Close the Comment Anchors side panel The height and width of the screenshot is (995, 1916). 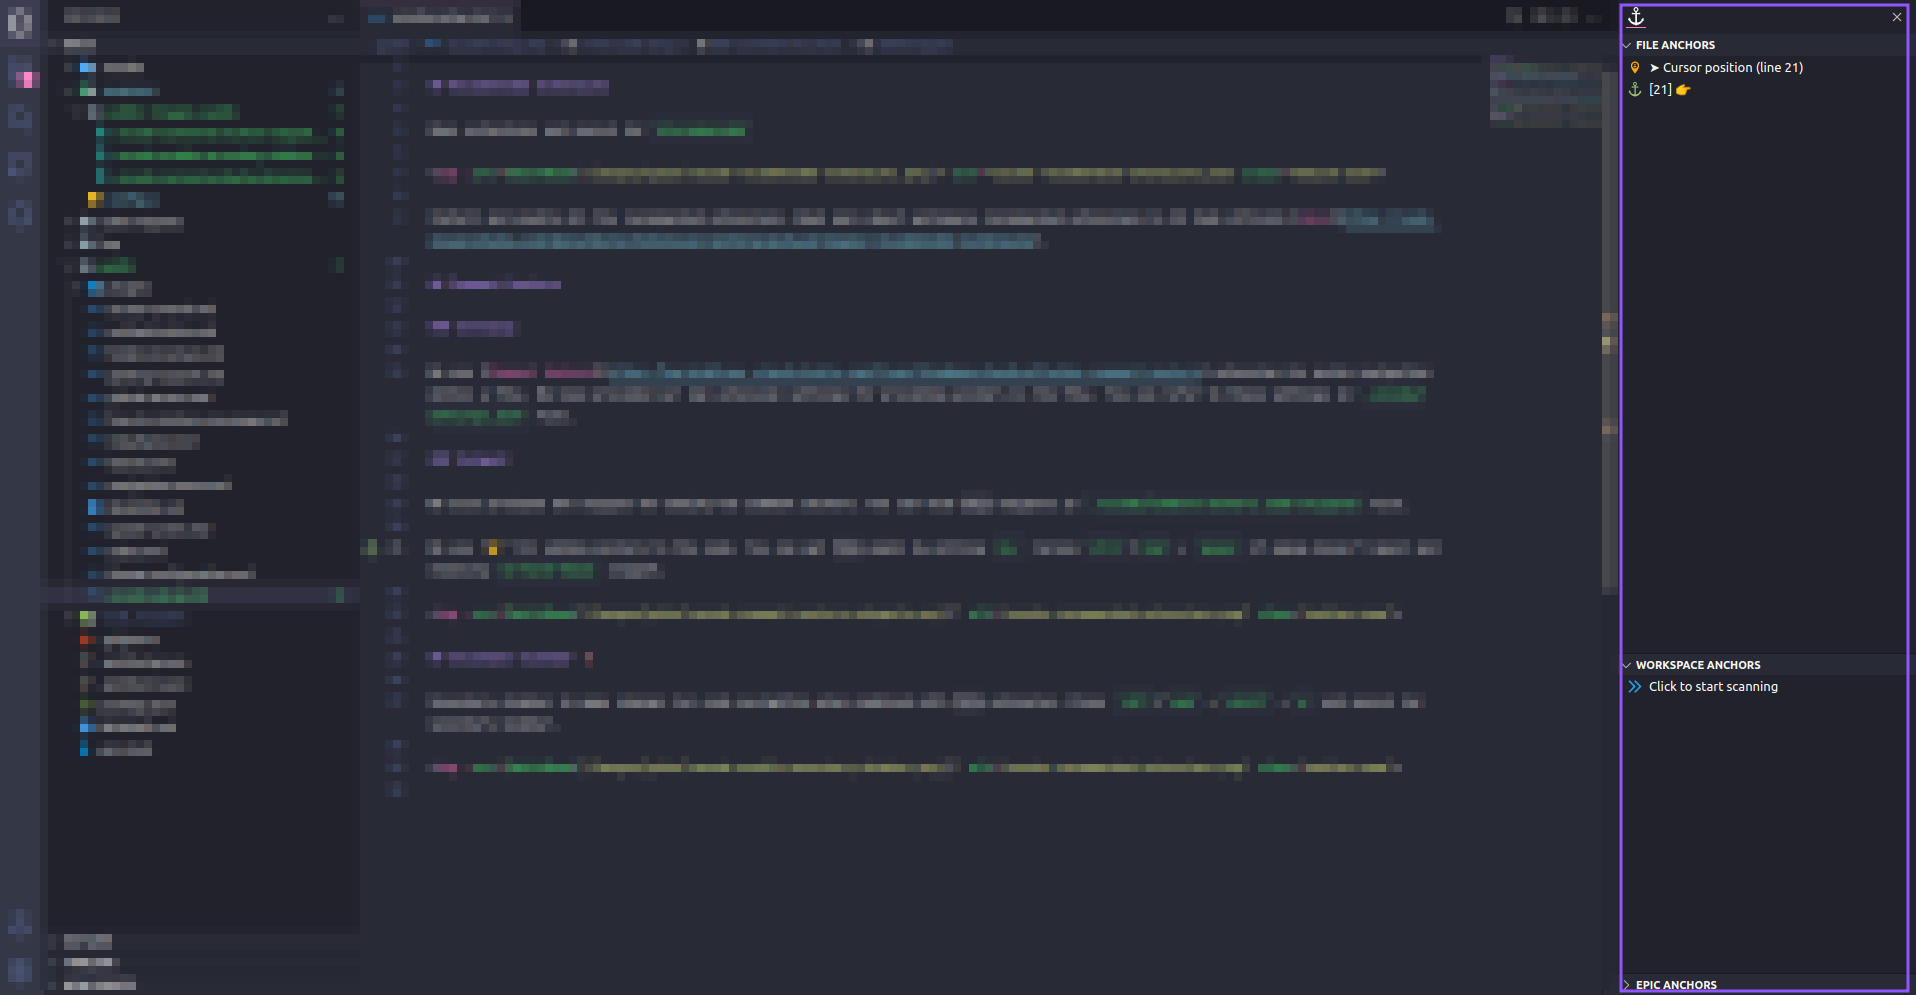click(1896, 16)
